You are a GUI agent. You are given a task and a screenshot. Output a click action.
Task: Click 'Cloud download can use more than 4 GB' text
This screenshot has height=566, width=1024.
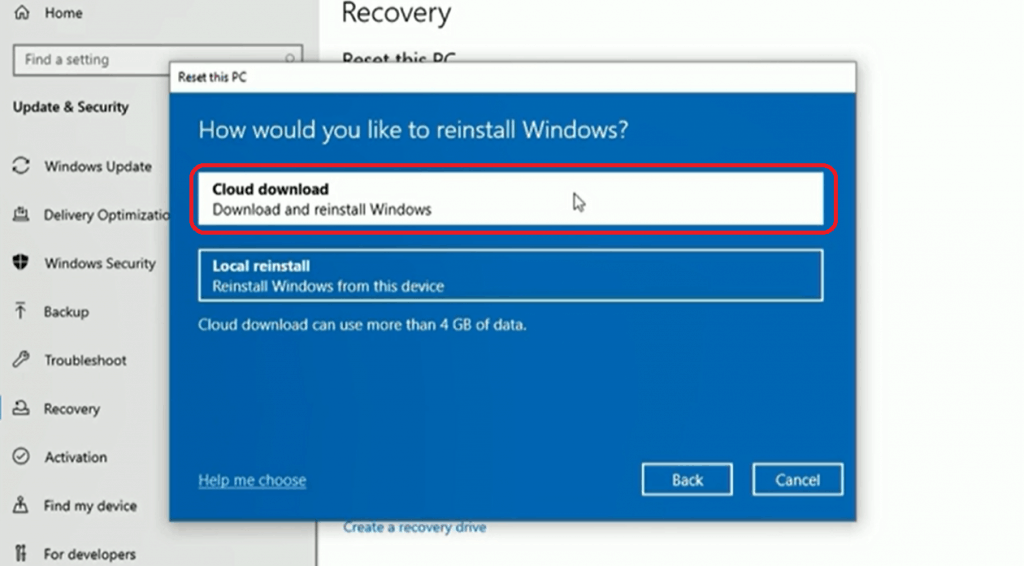(362, 324)
